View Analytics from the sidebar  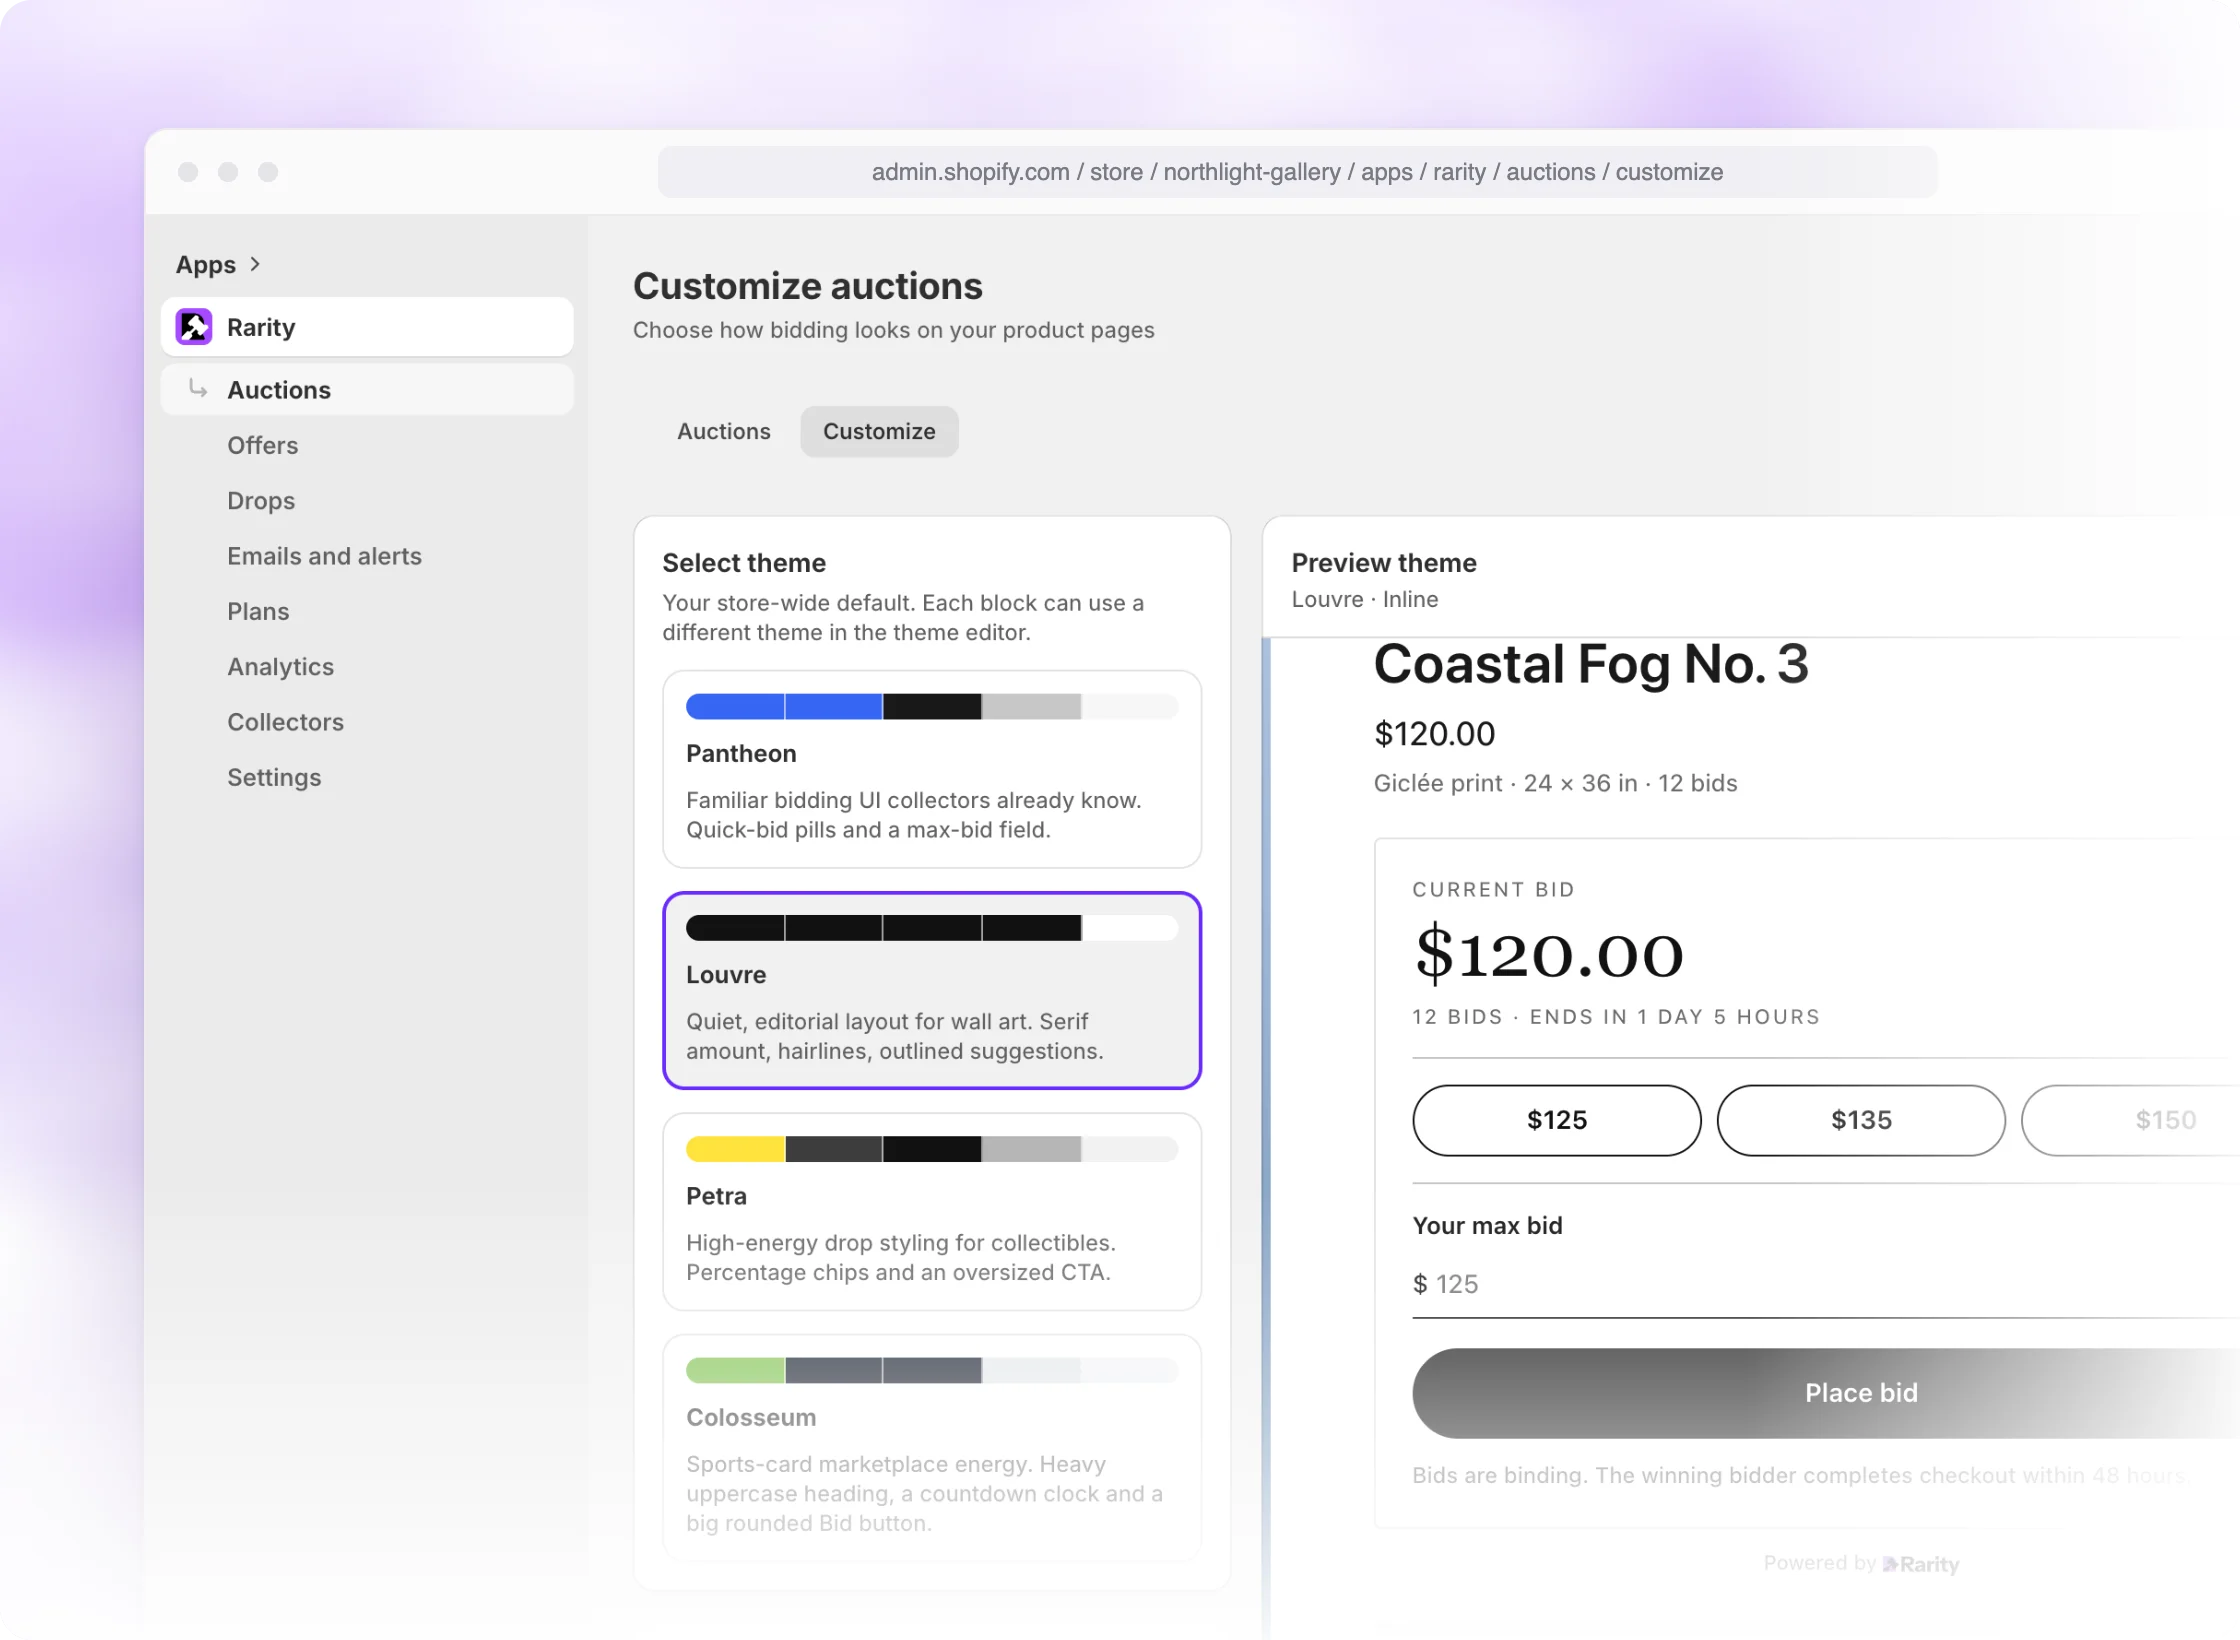click(280, 666)
